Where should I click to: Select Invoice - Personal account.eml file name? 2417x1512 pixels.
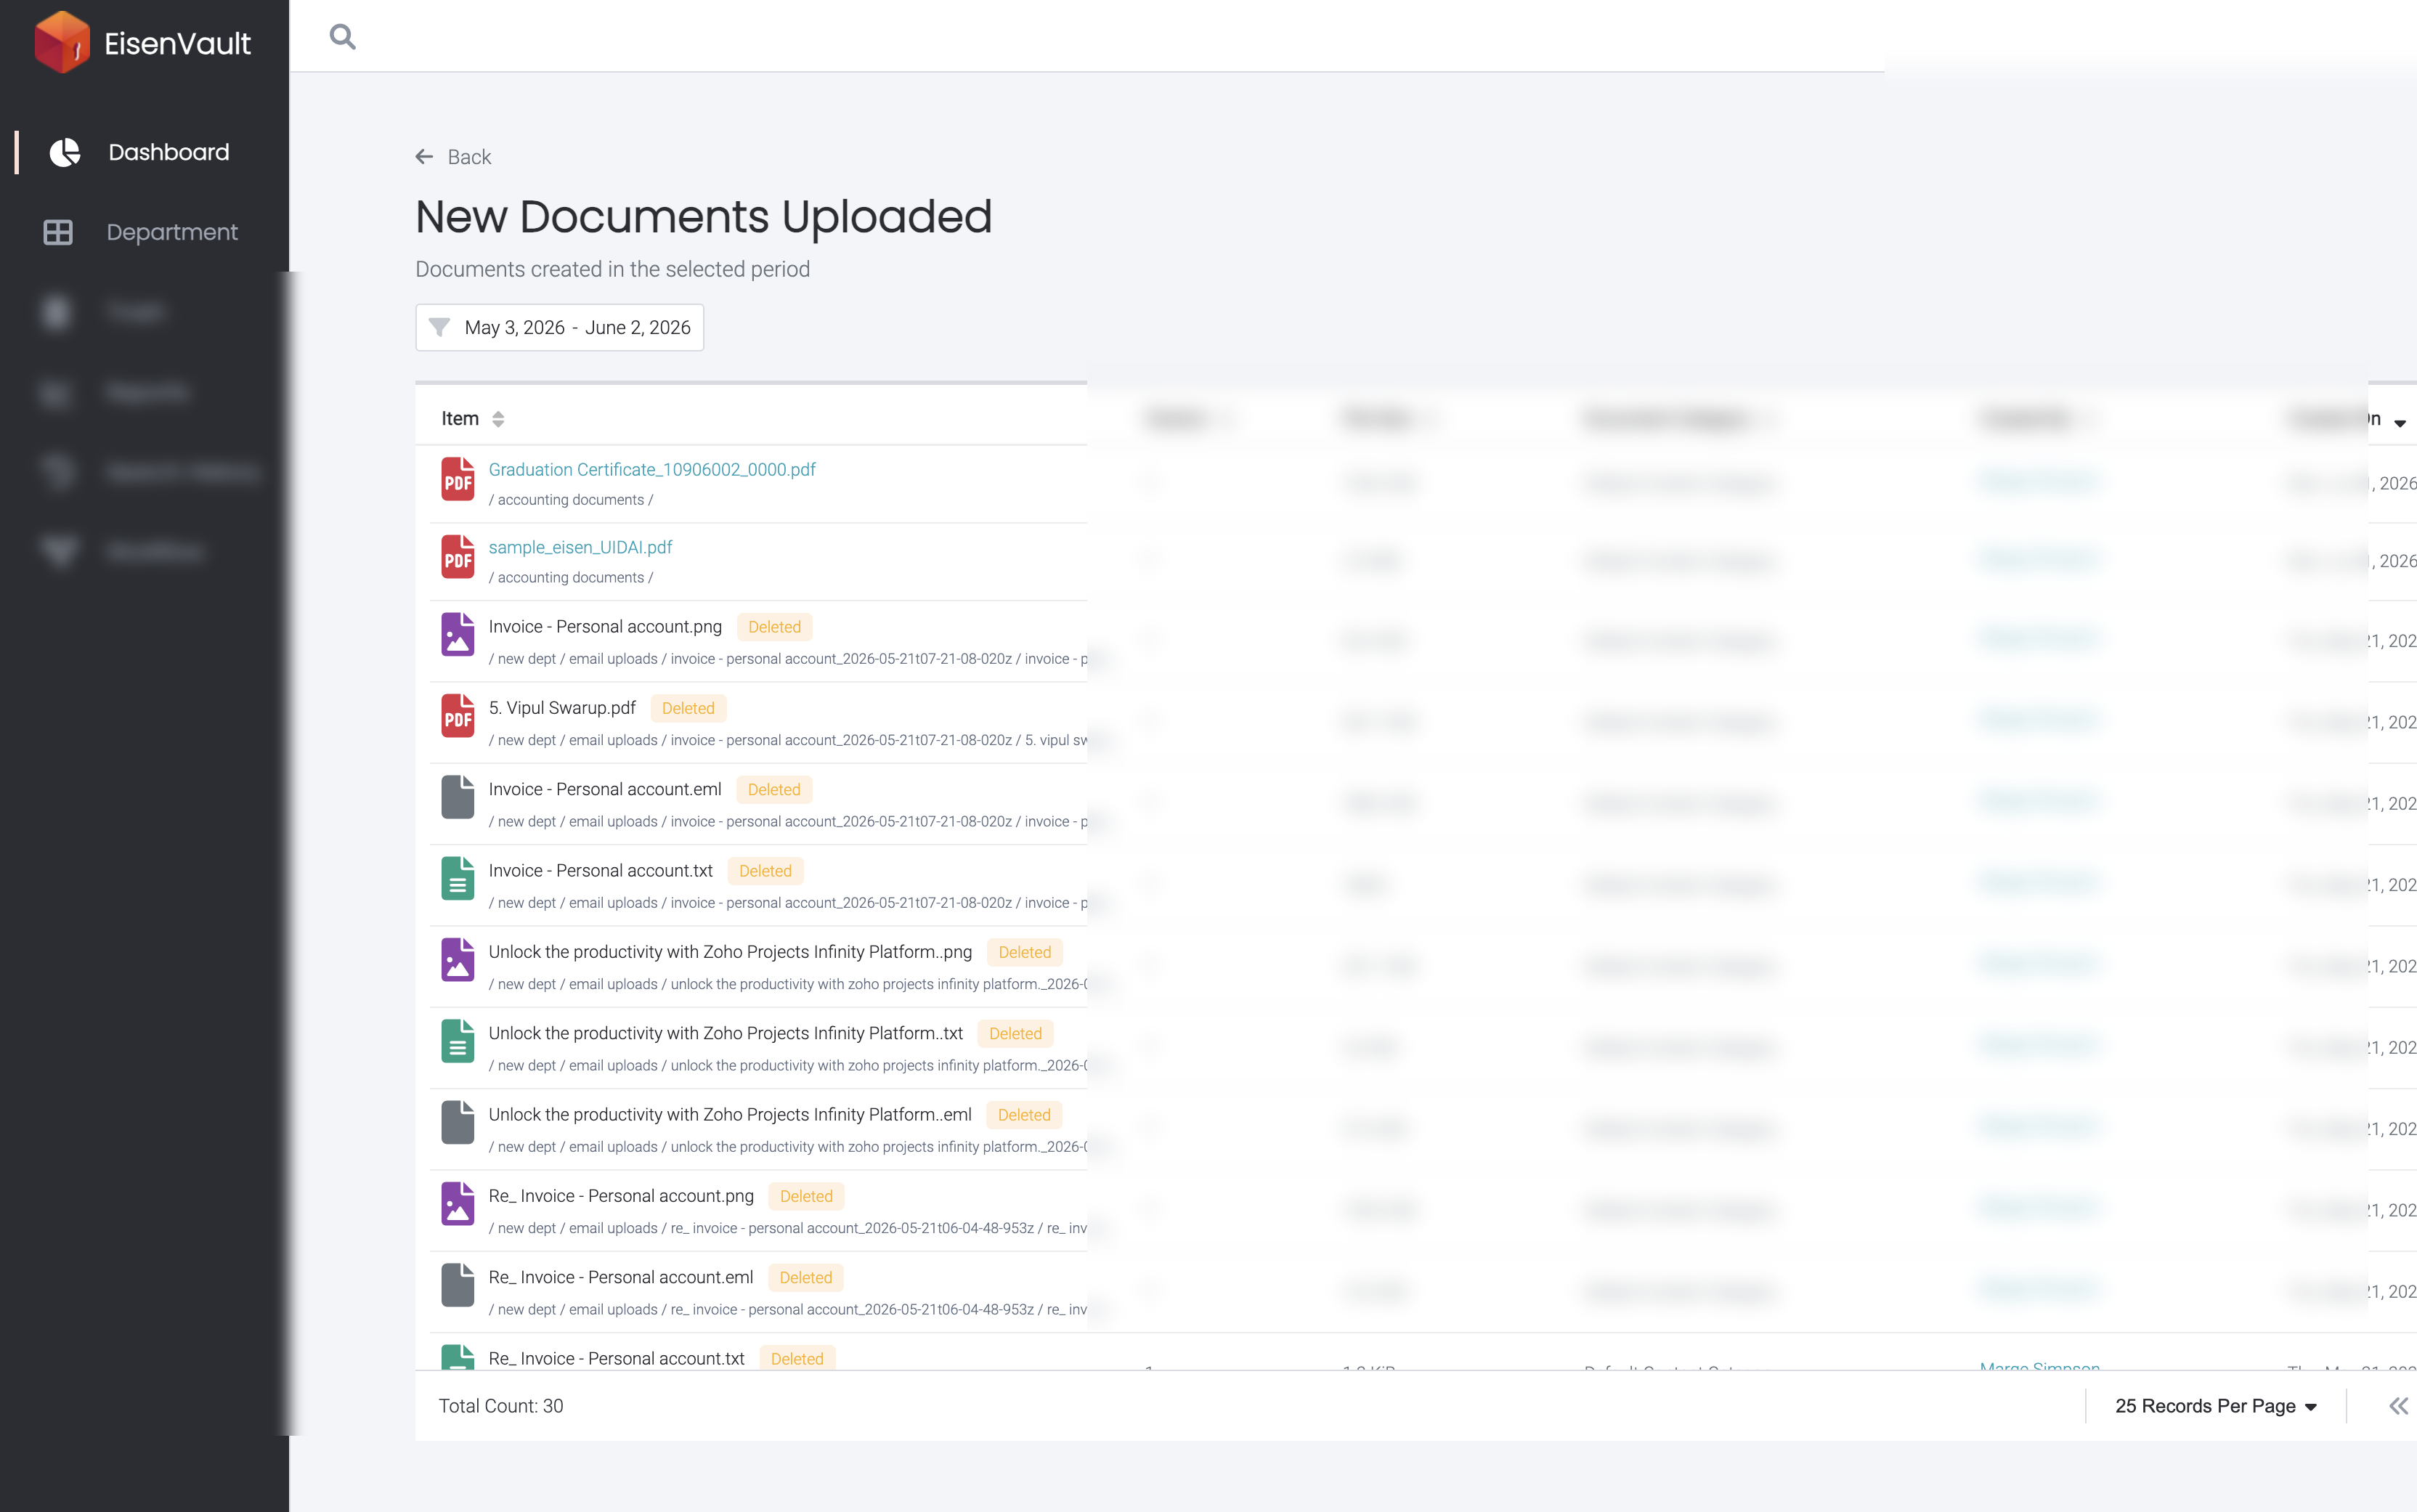tap(605, 789)
